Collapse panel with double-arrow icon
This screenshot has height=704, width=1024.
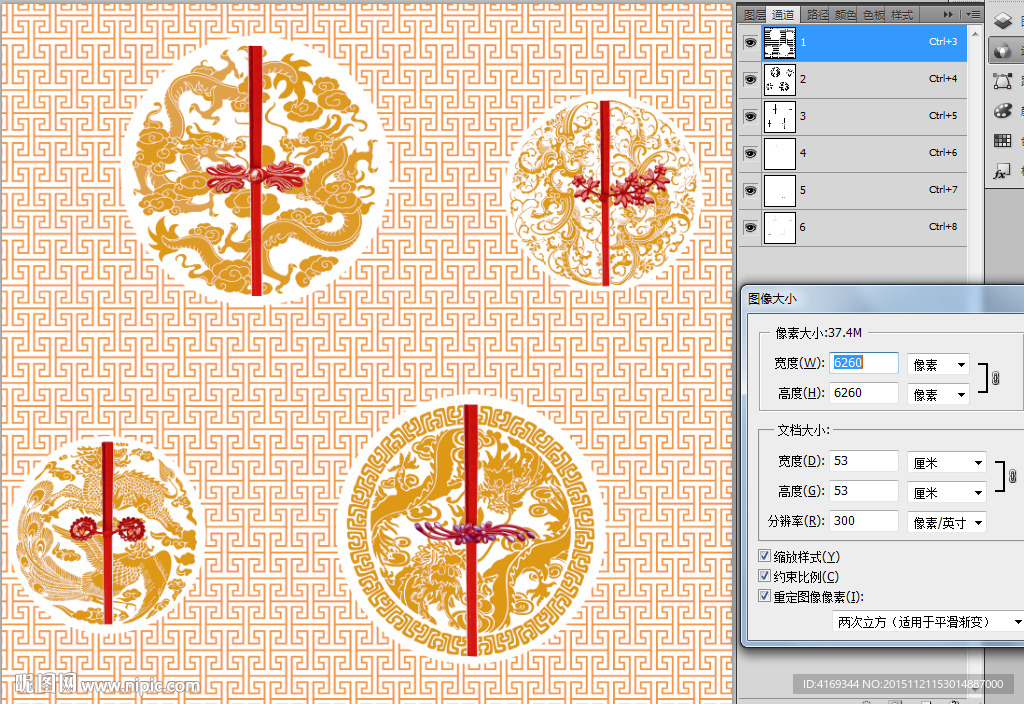(x=949, y=15)
